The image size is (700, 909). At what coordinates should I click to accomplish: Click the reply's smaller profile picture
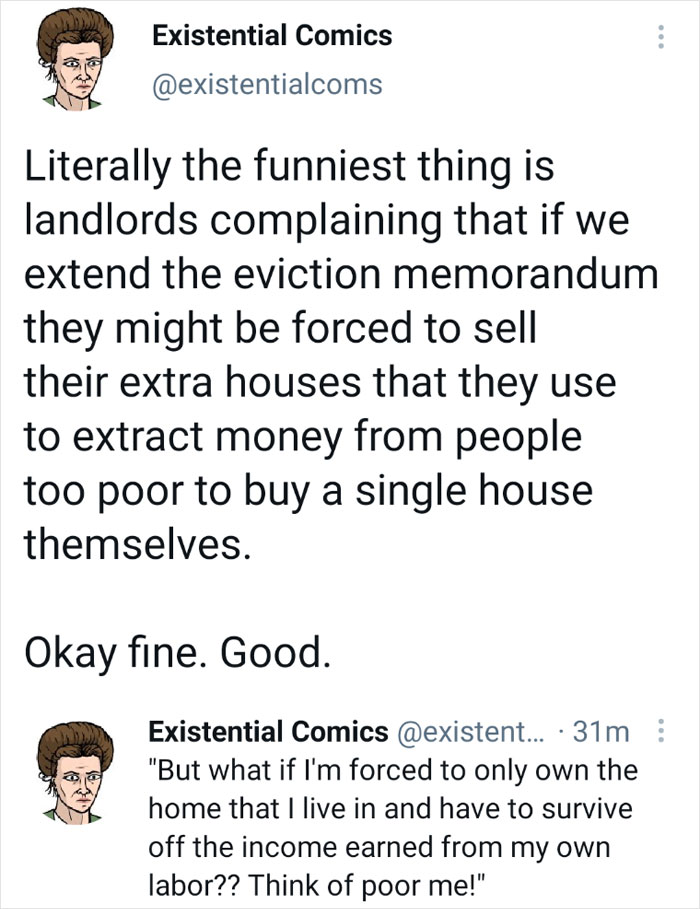pyautogui.click(x=76, y=770)
